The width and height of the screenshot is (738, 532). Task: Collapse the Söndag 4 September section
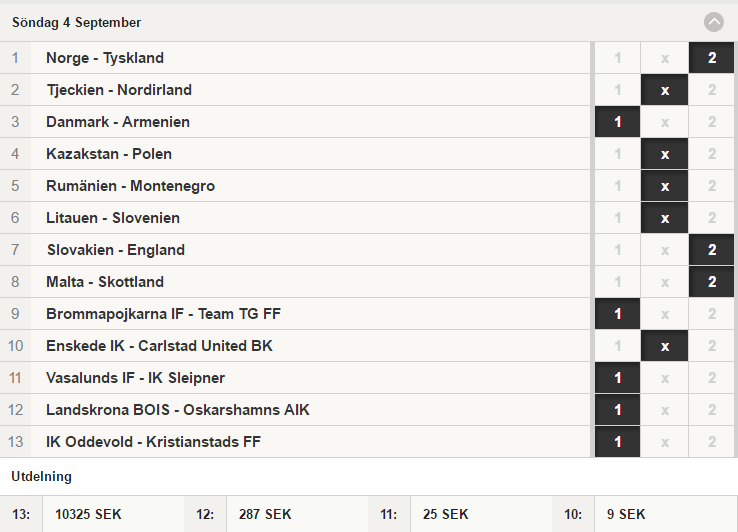[x=714, y=22]
